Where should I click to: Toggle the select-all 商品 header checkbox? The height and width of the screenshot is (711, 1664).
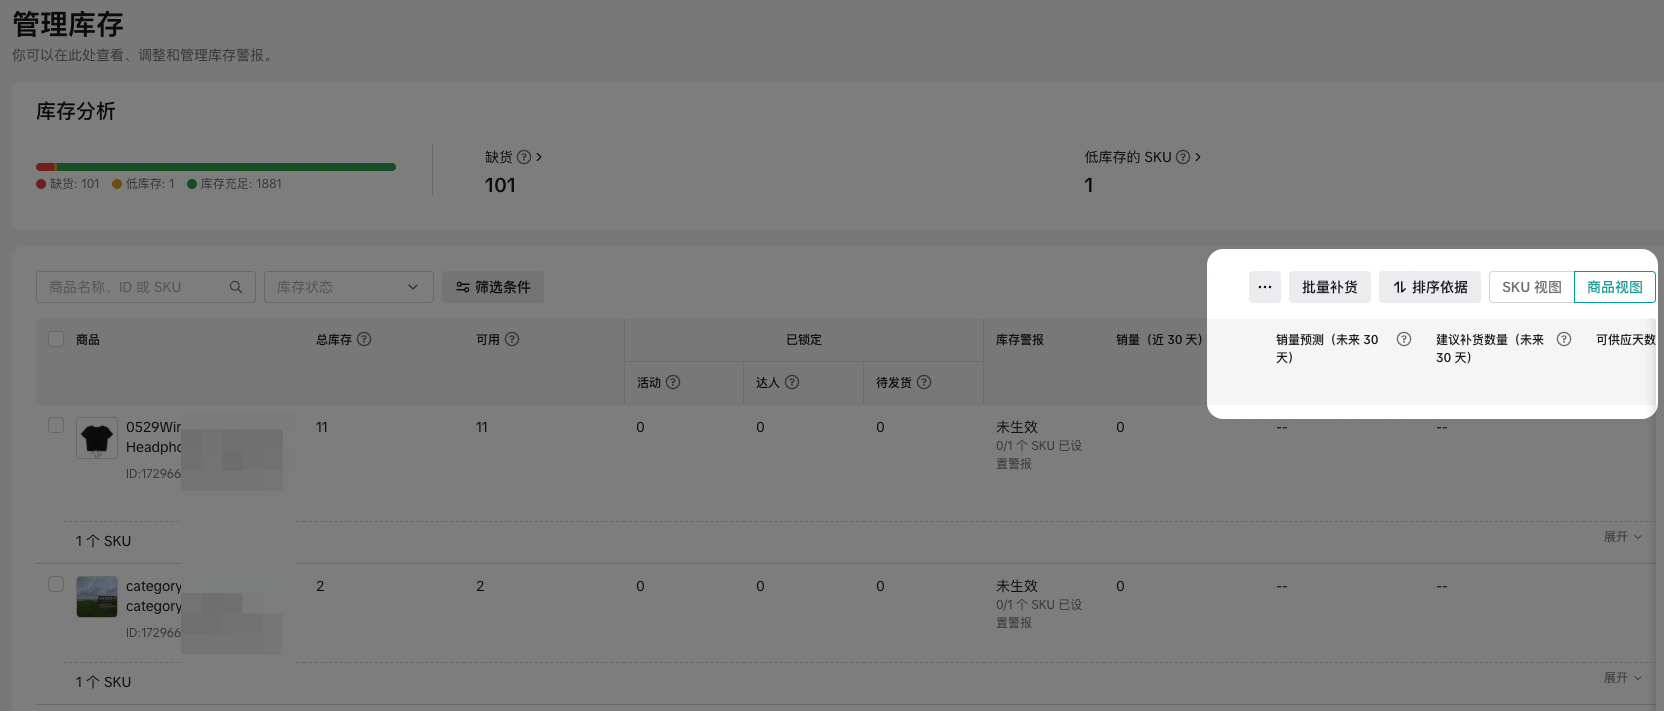coord(56,339)
